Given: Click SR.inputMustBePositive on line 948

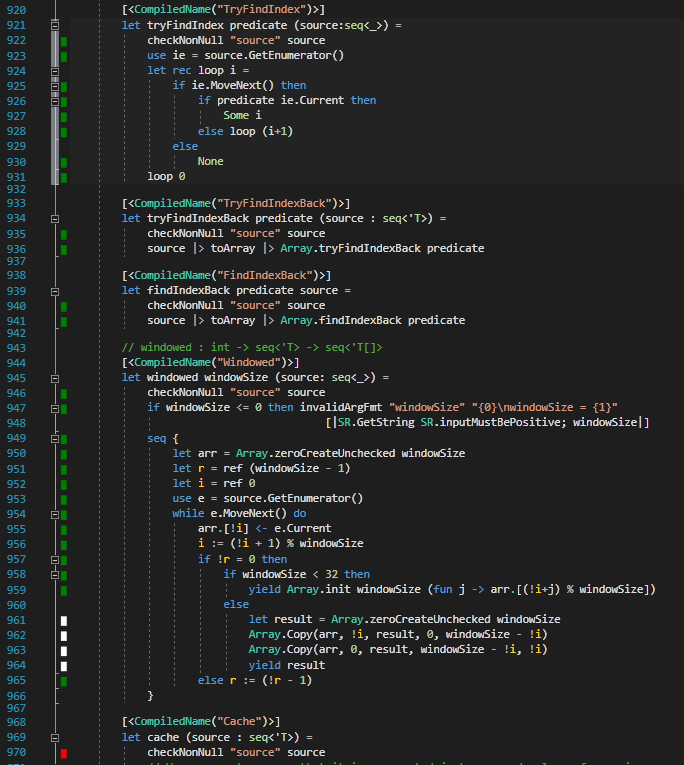Looking at the screenshot, I should [x=490, y=422].
